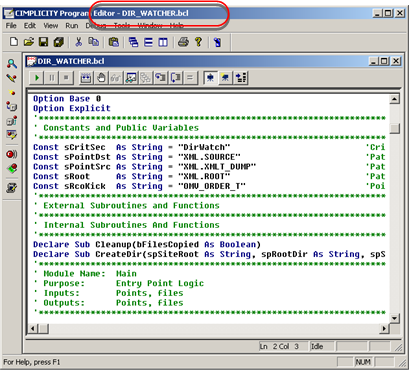
Task: Click the sidebar icon with the window and yellow pencil
Action: tap(12, 135)
